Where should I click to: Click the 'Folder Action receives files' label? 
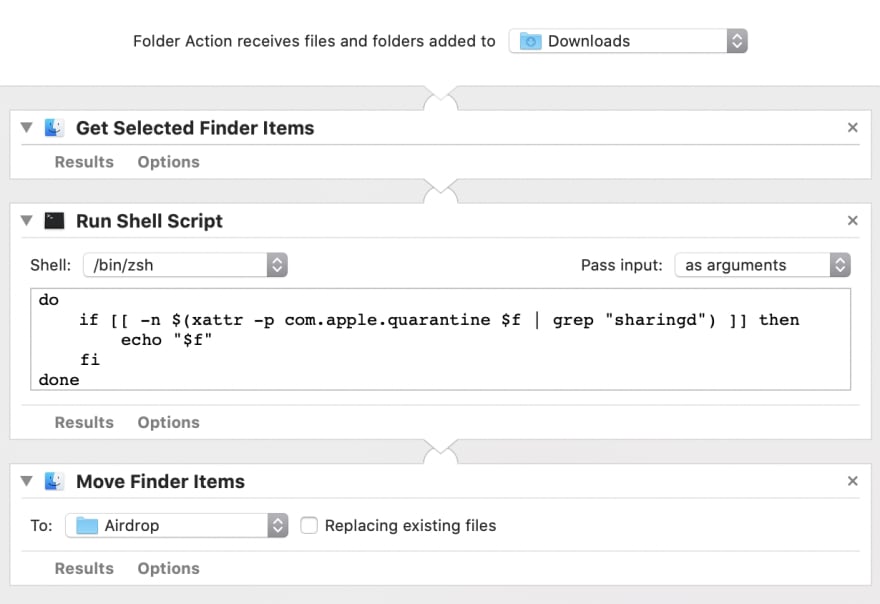click(x=314, y=41)
